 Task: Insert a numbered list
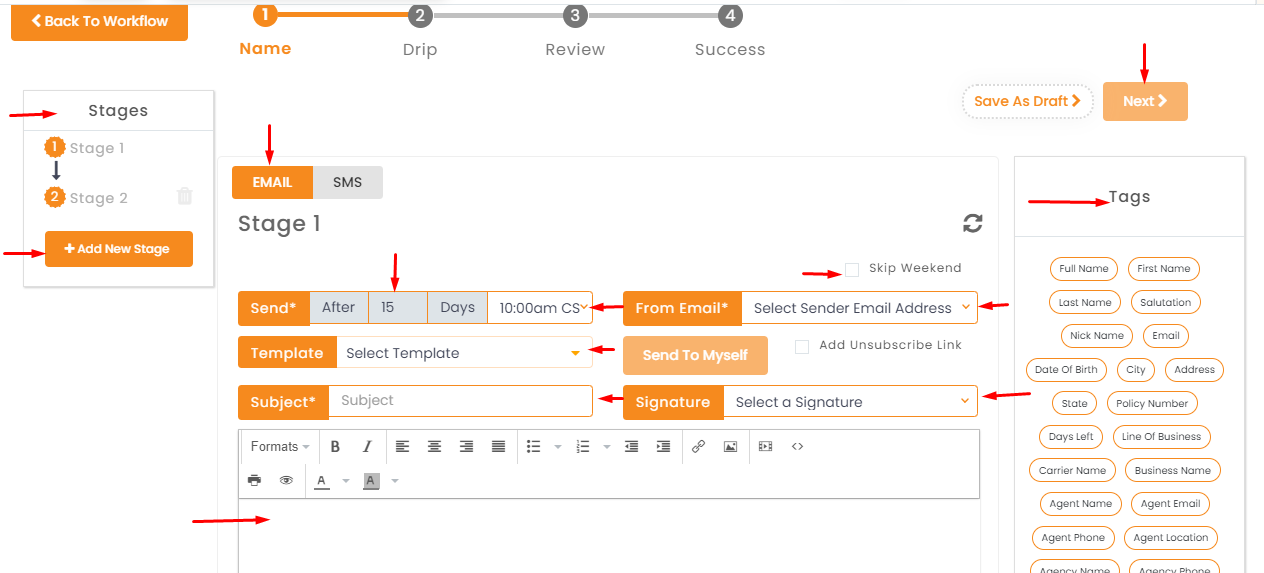pos(583,446)
